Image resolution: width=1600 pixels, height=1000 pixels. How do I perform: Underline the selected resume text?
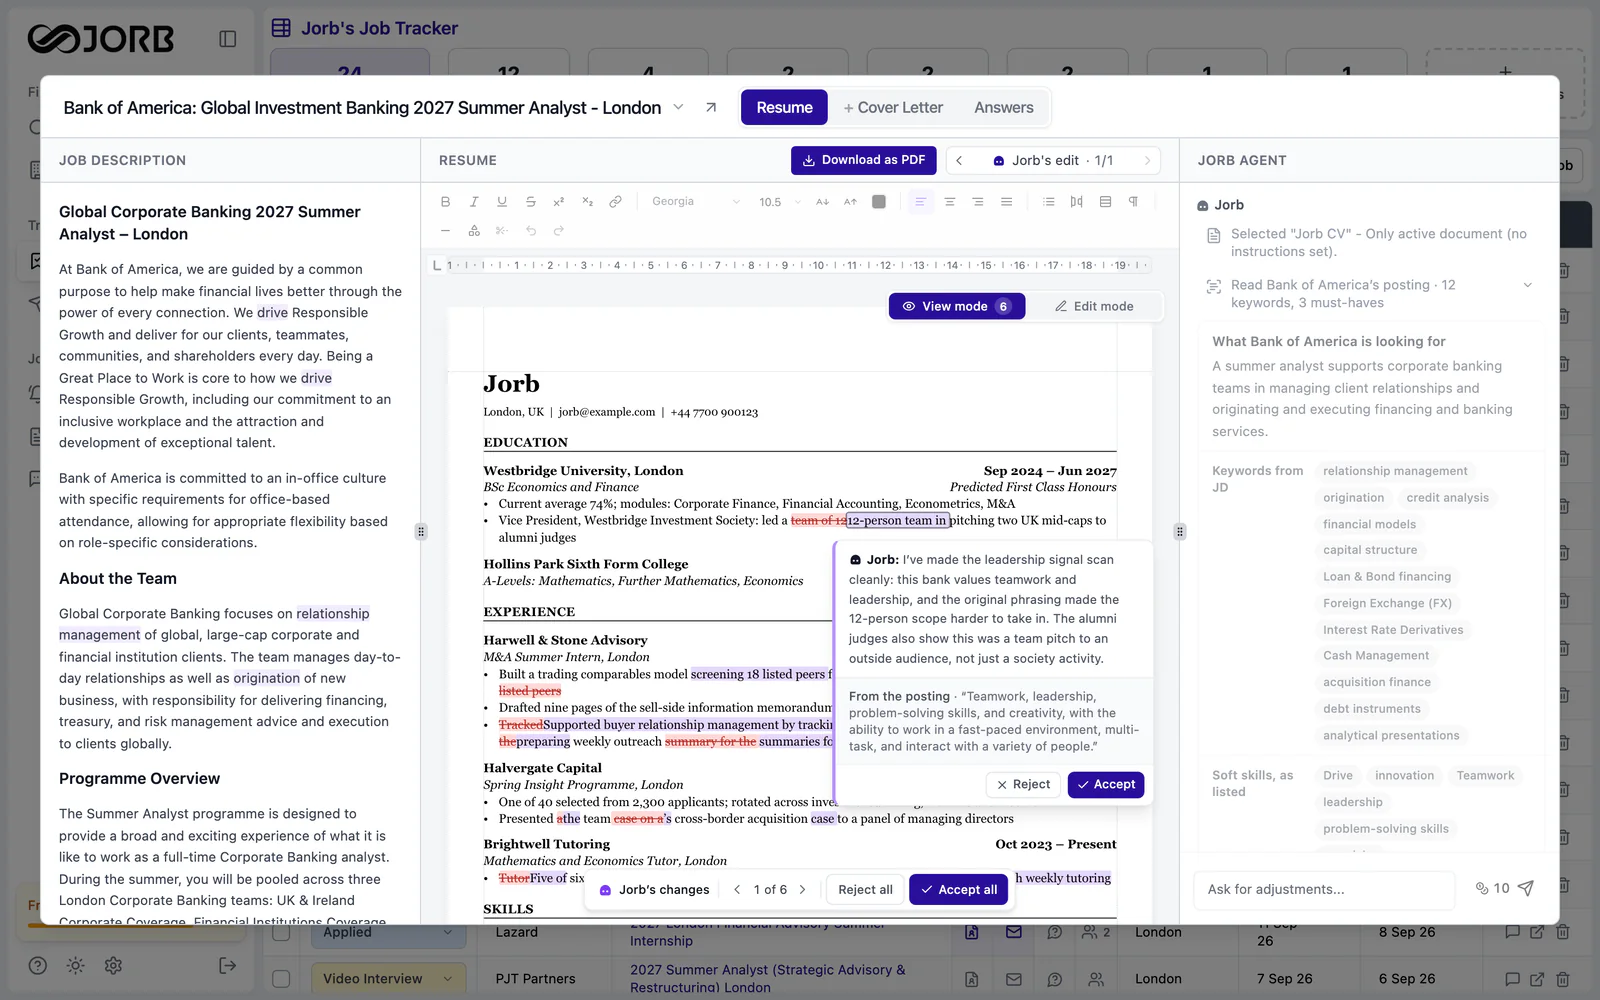(x=502, y=202)
